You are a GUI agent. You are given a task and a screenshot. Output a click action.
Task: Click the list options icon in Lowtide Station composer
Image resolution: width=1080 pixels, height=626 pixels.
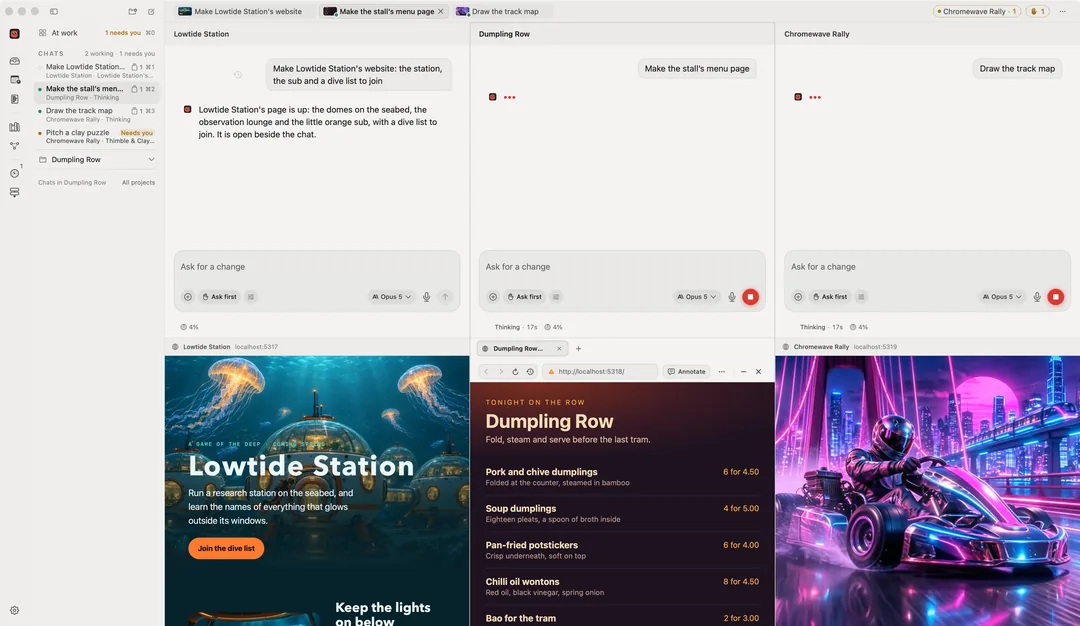tap(251, 297)
